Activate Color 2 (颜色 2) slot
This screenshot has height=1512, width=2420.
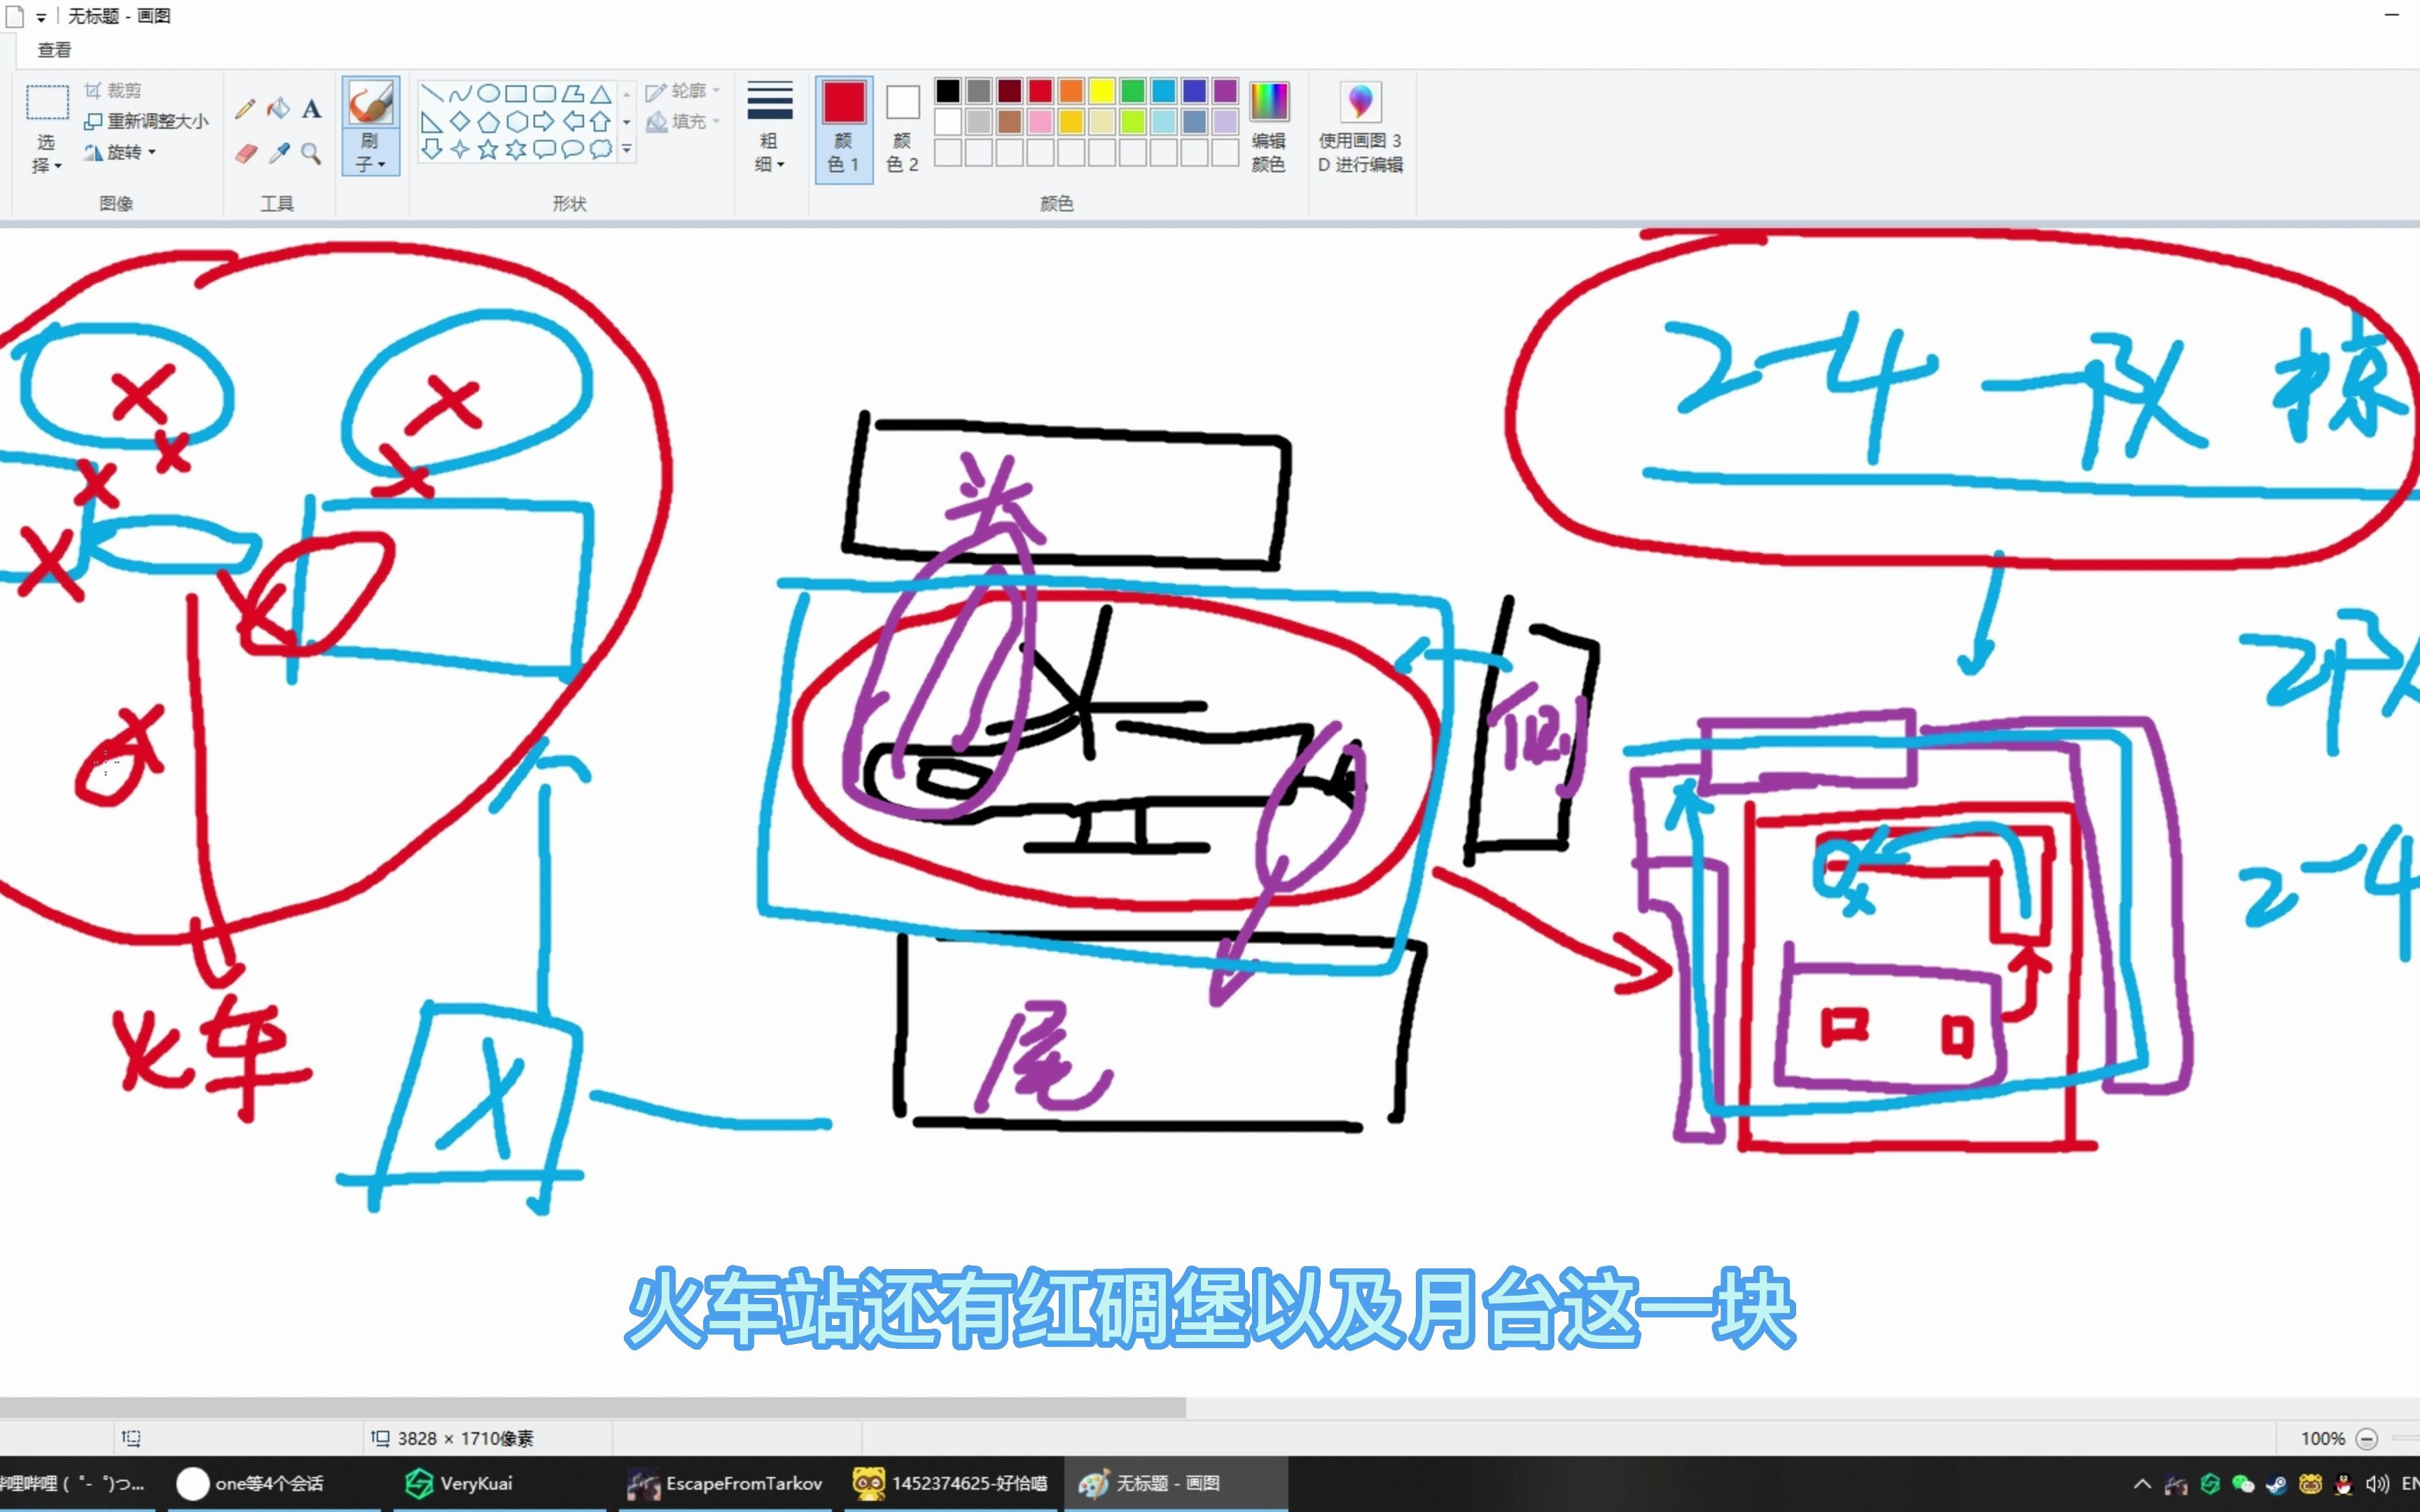902,127
